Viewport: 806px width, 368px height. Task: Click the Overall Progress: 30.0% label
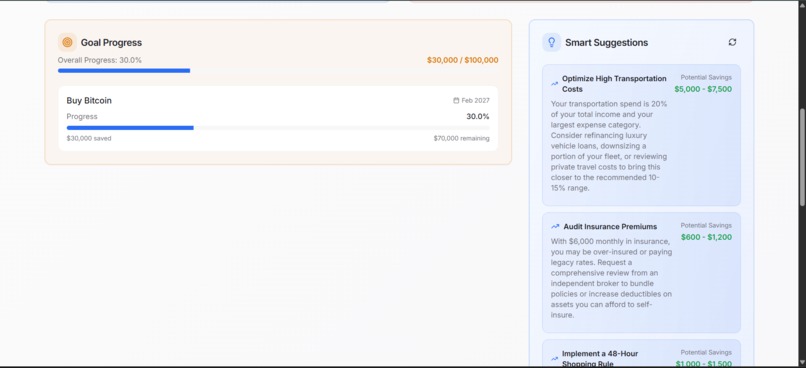(x=100, y=60)
